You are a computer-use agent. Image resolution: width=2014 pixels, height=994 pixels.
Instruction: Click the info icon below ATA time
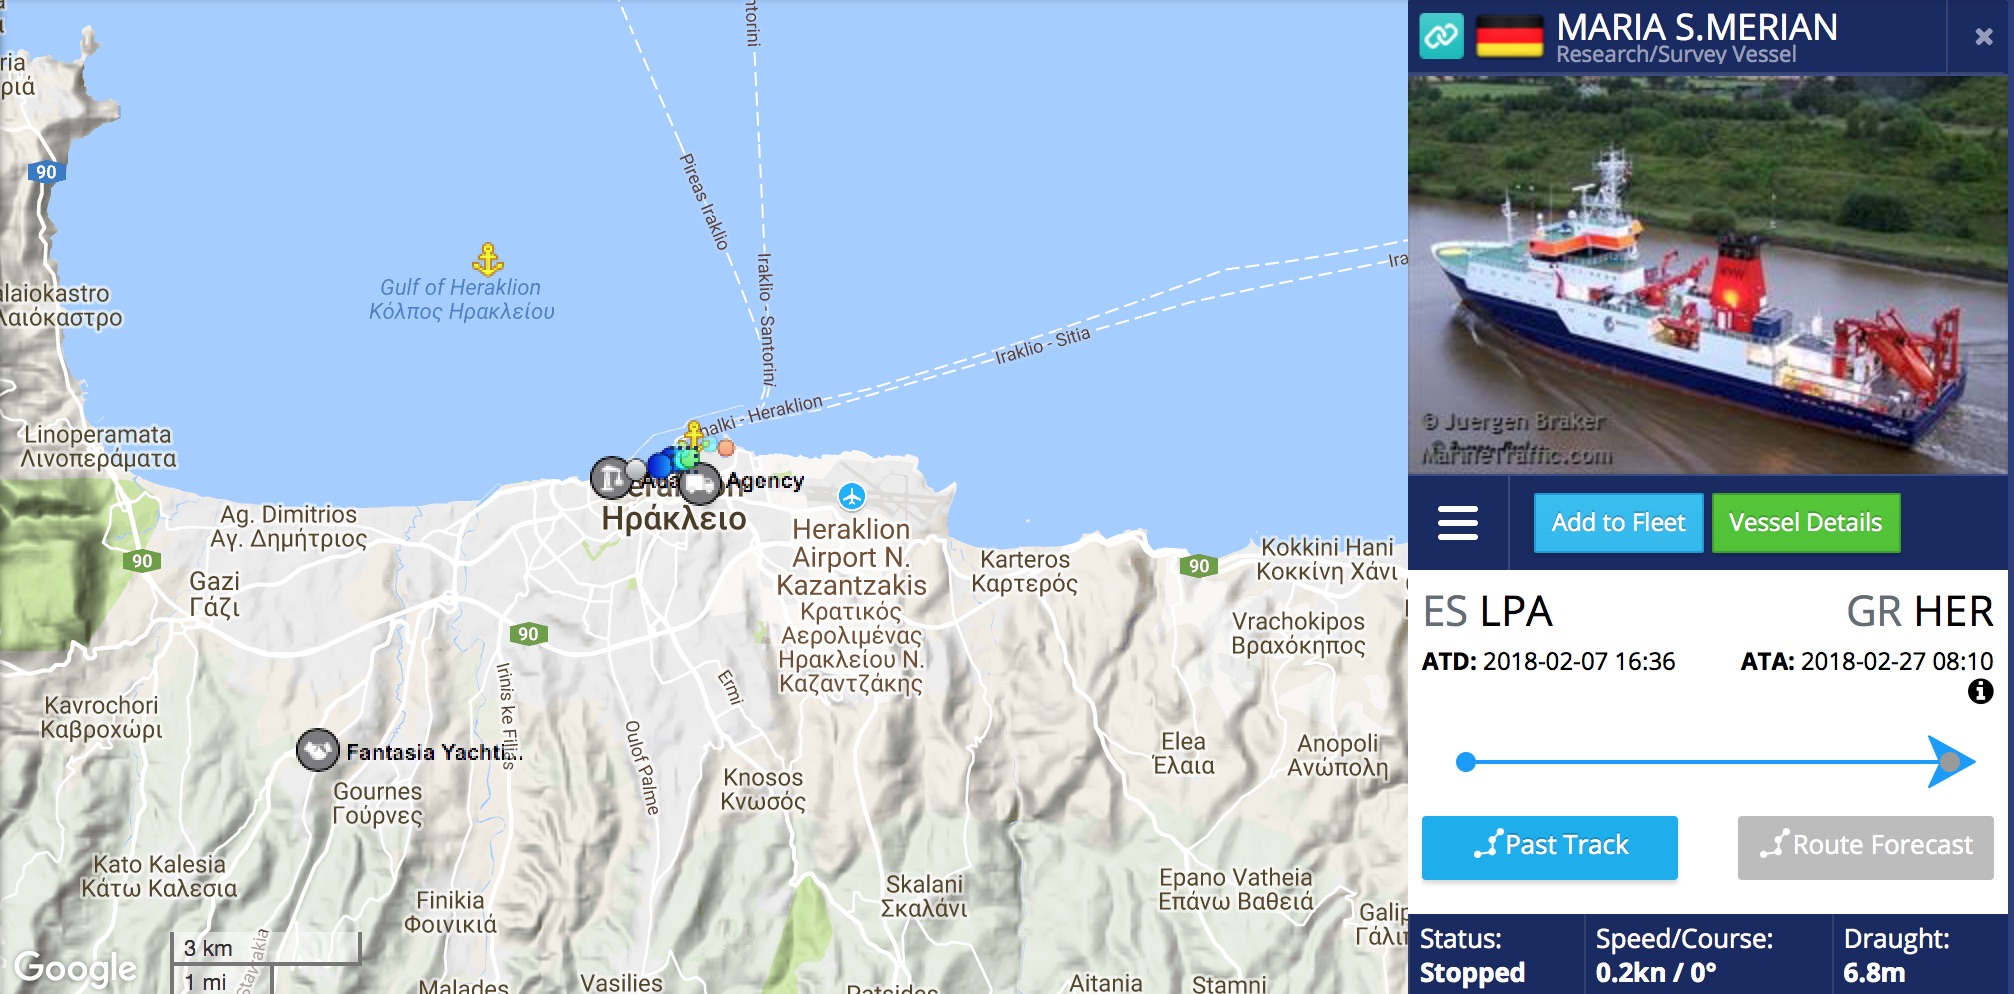coord(1980,691)
